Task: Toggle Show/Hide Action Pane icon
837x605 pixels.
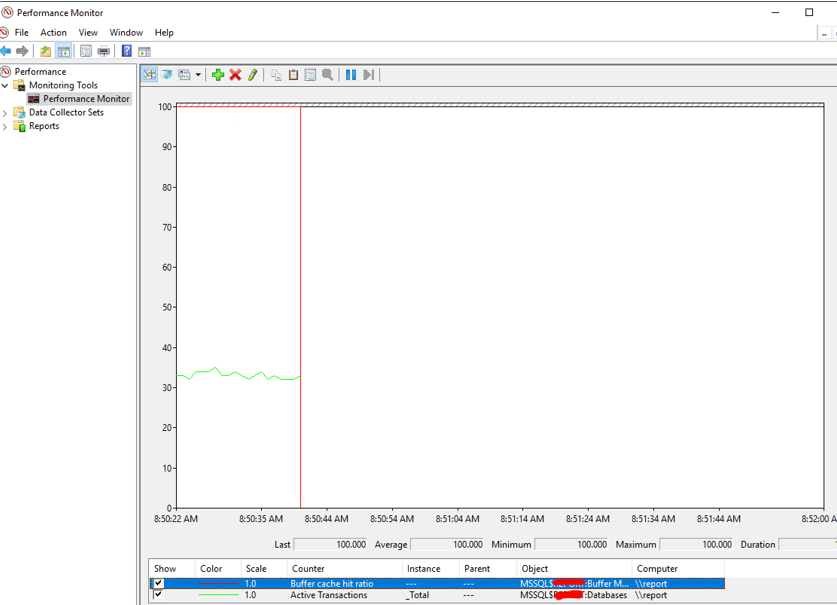Action: pyautogui.click(x=144, y=51)
